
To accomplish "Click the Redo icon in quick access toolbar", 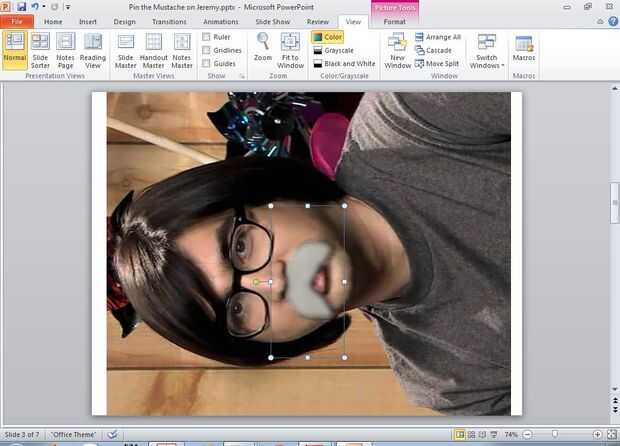I will [x=55, y=7].
